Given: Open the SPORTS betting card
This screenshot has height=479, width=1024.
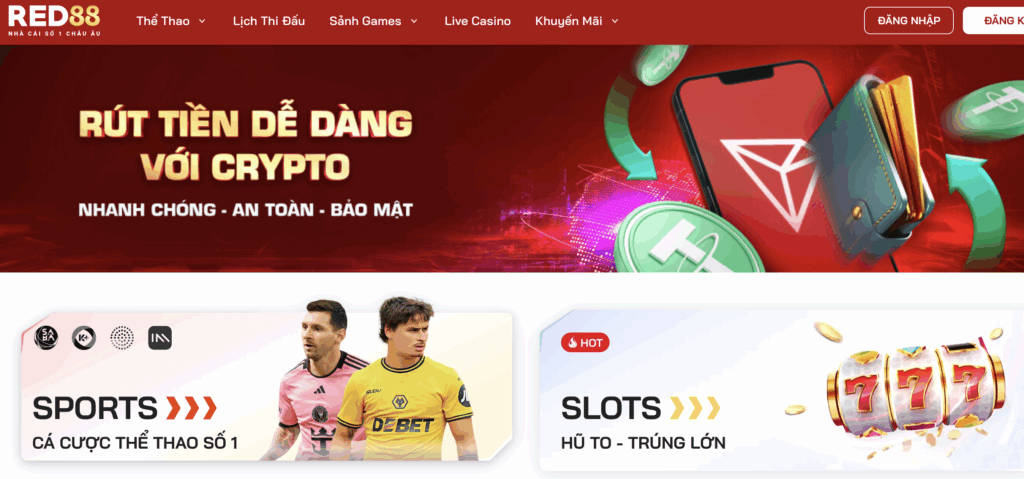Looking at the screenshot, I should pyautogui.click(x=266, y=386).
